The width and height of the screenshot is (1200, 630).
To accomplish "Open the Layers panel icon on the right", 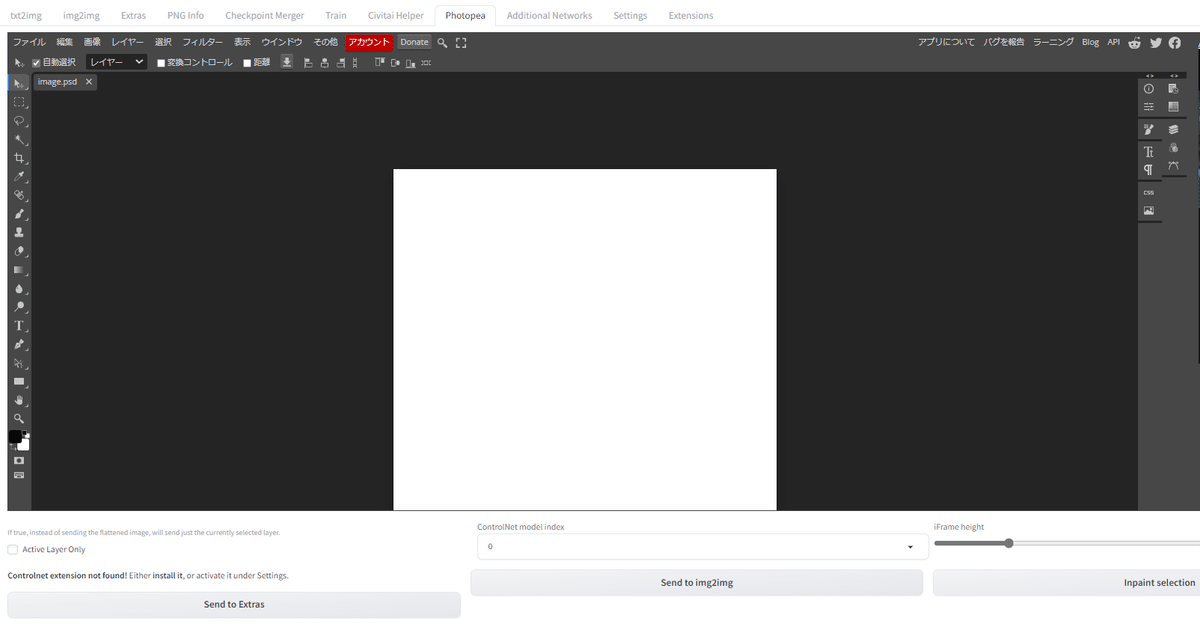I will [x=1172, y=128].
